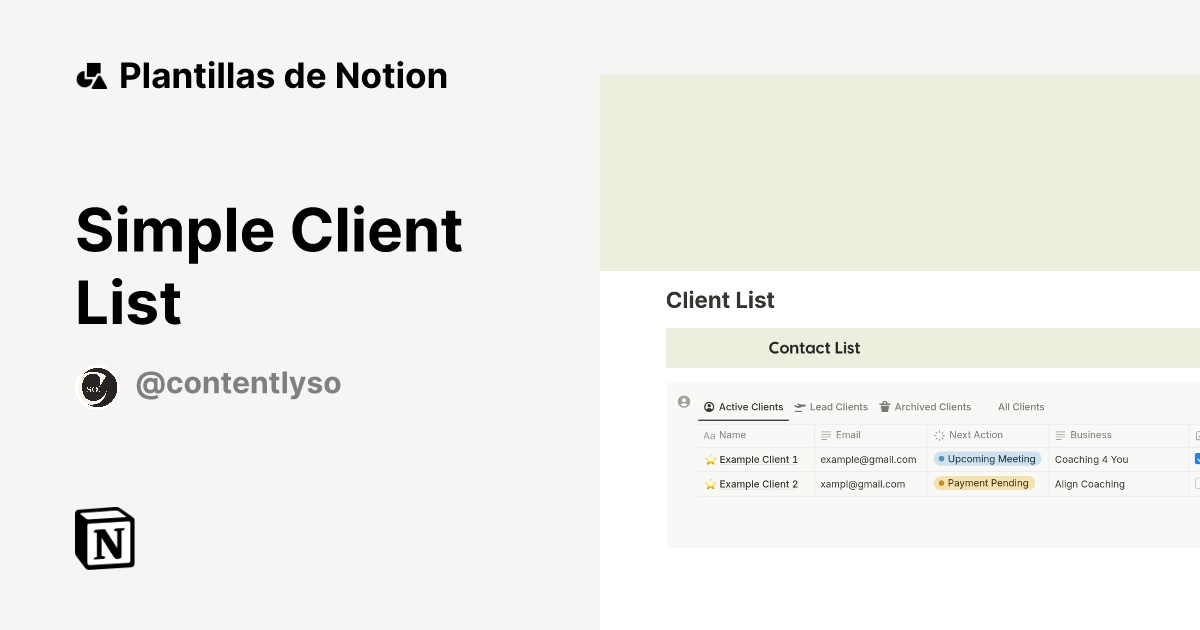Click the account avatar icon left of the tabs
This screenshot has width=1200, height=630.
(x=683, y=401)
